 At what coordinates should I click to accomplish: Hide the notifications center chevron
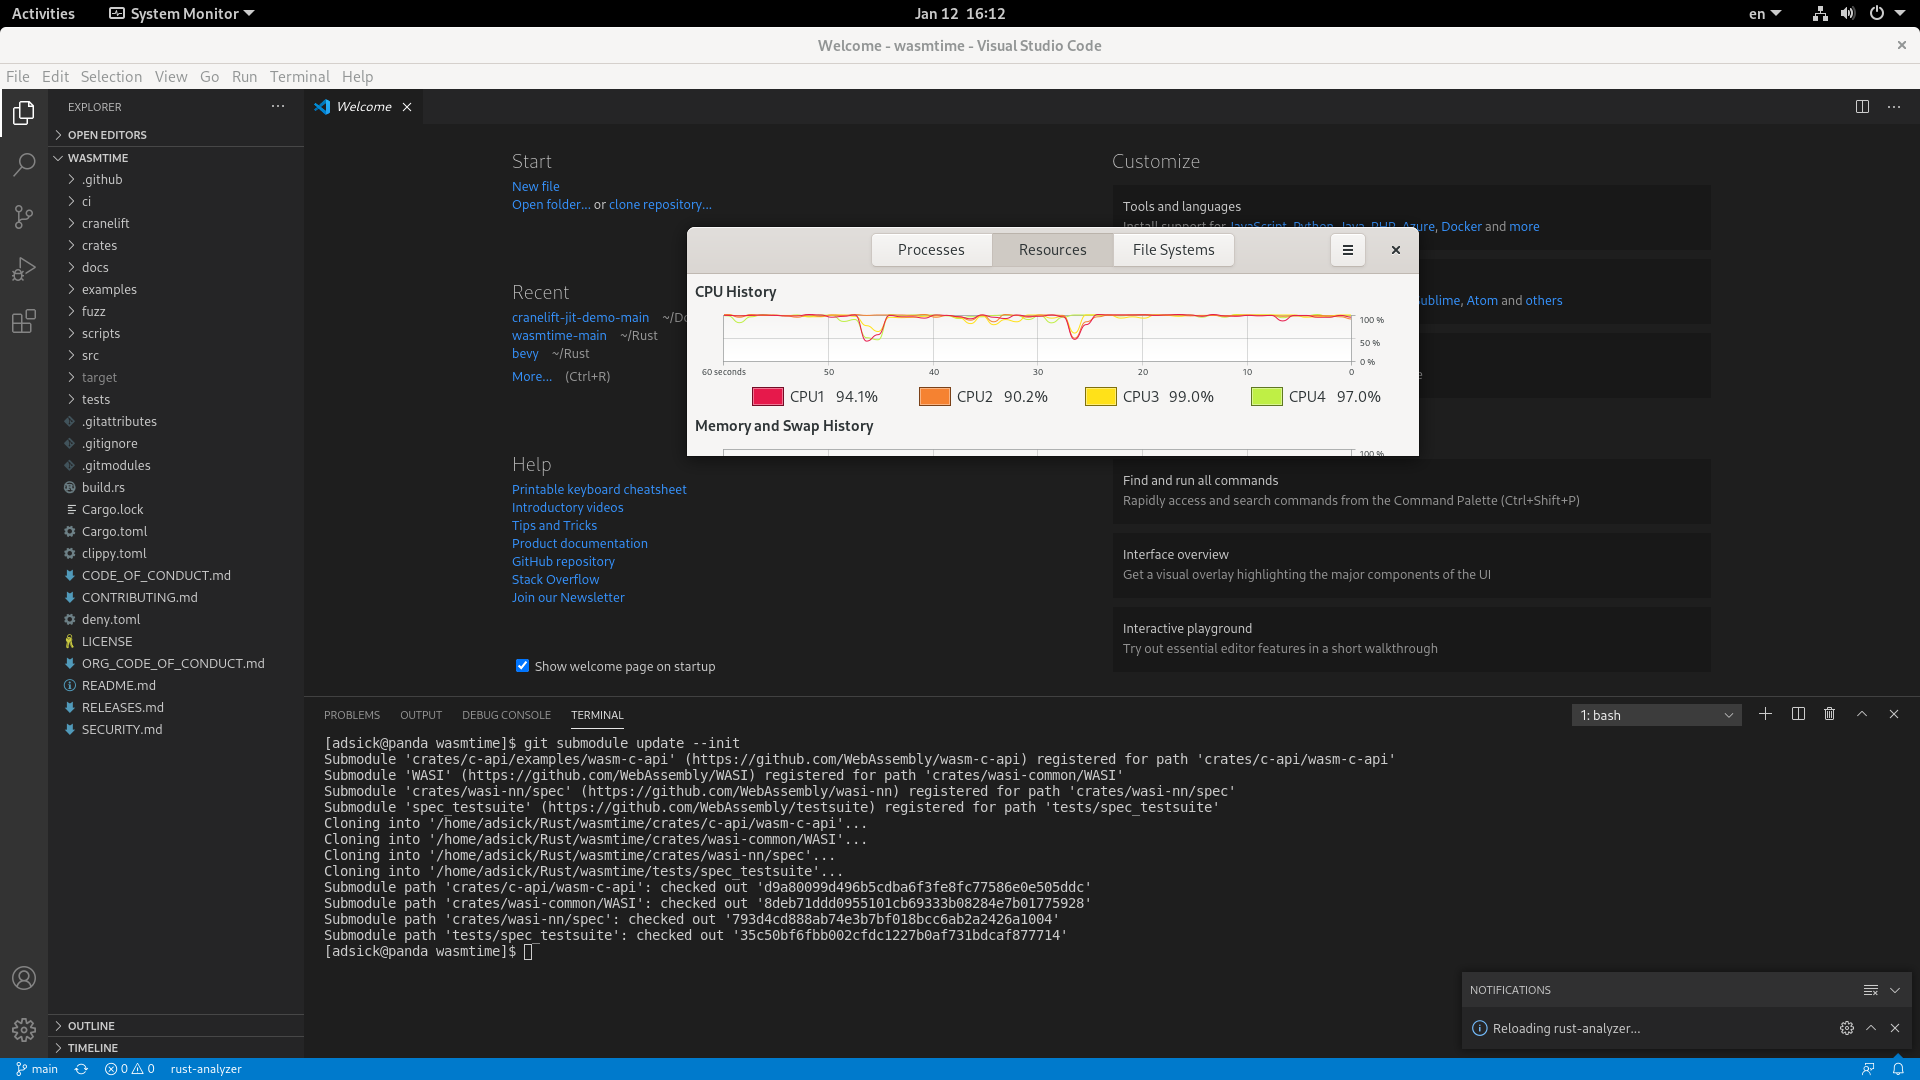(x=1895, y=990)
